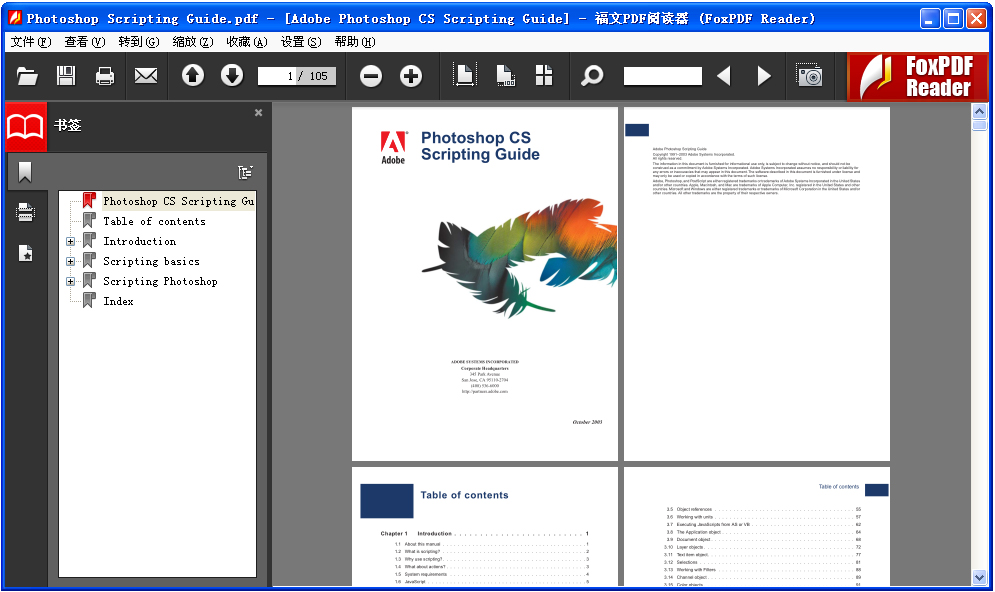995x592 pixels.
Task: Click the vertical scrollbar down arrow
Action: 979,577
